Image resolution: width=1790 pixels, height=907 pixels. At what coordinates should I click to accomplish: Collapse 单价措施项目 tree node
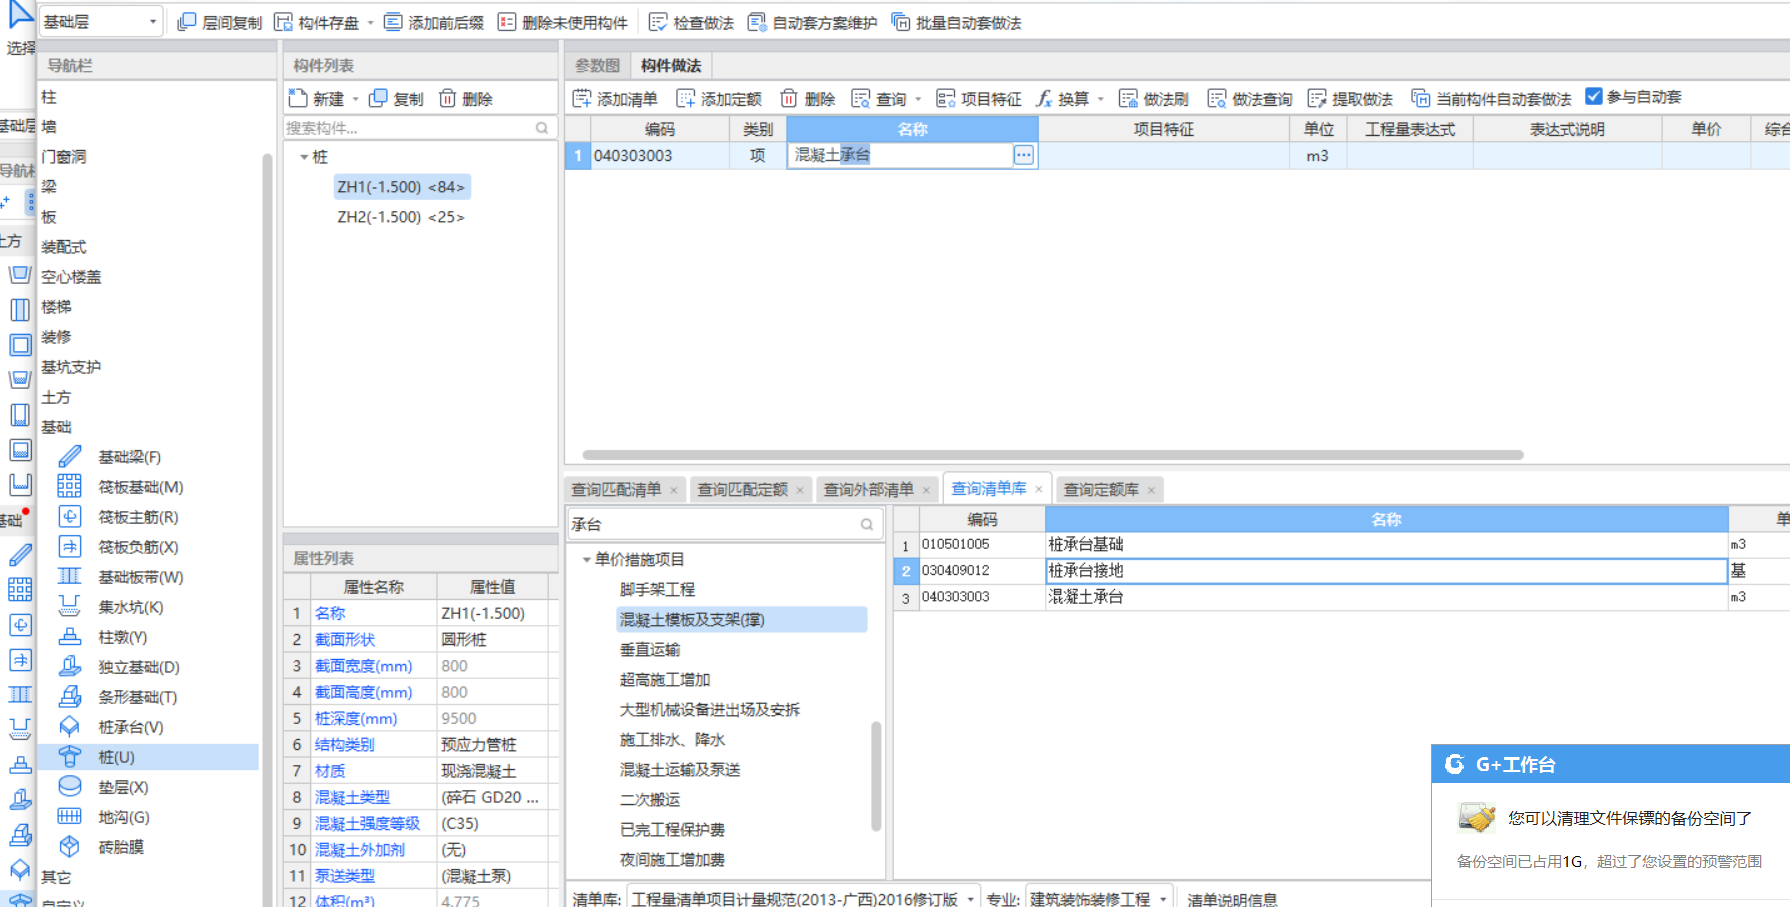click(x=586, y=559)
